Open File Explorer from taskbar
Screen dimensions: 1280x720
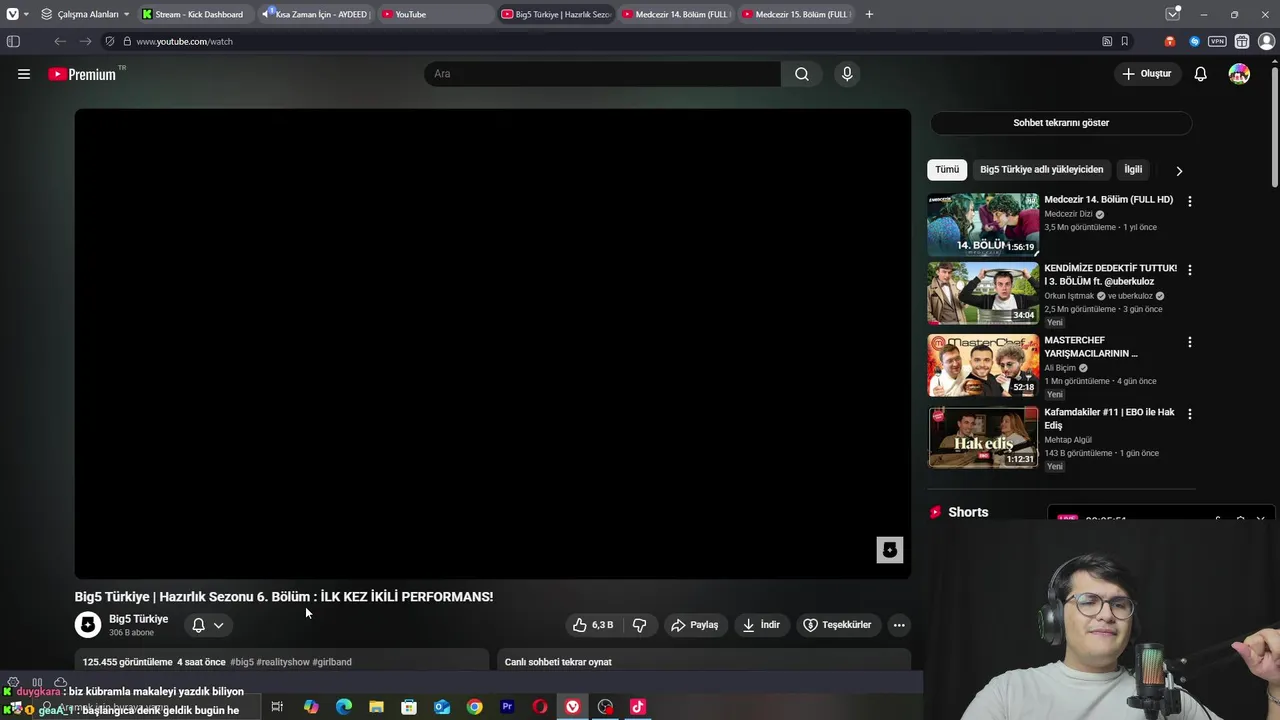click(376, 707)
